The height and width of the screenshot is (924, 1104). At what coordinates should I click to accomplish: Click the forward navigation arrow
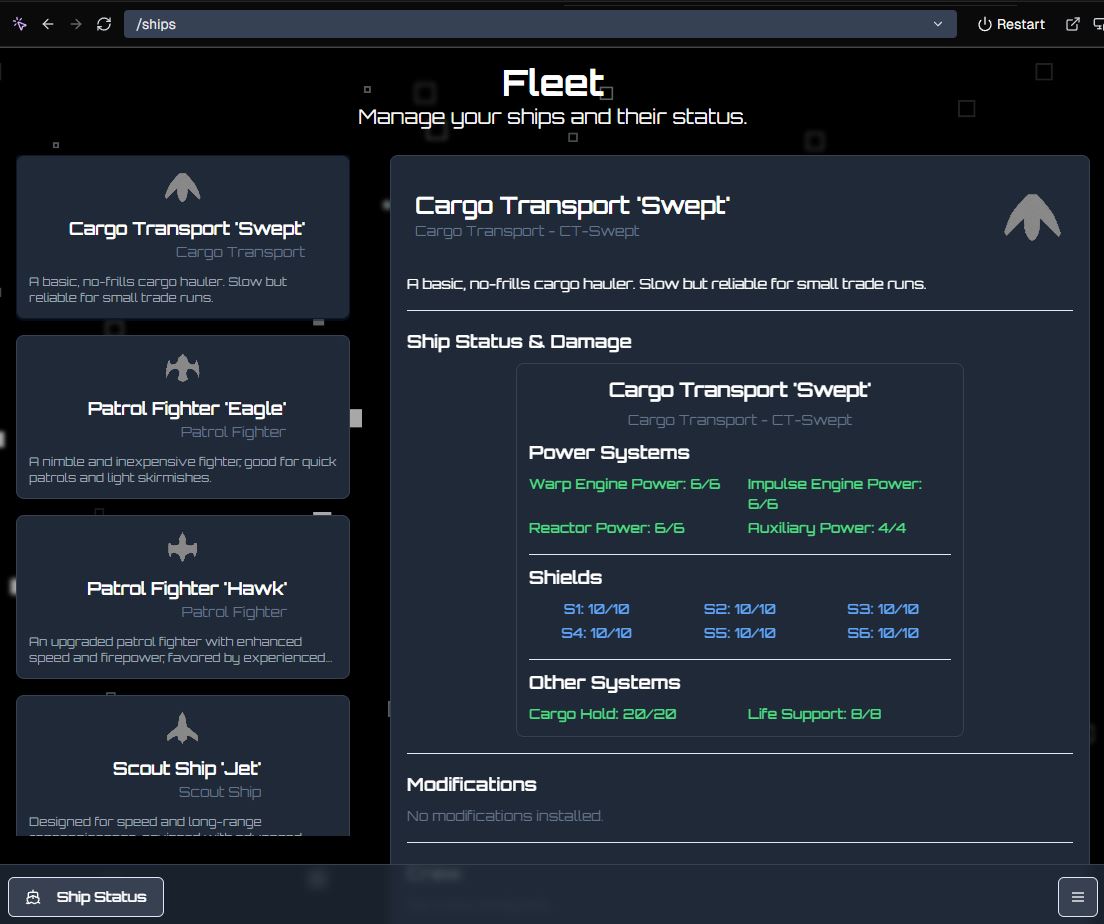(76, 24)
